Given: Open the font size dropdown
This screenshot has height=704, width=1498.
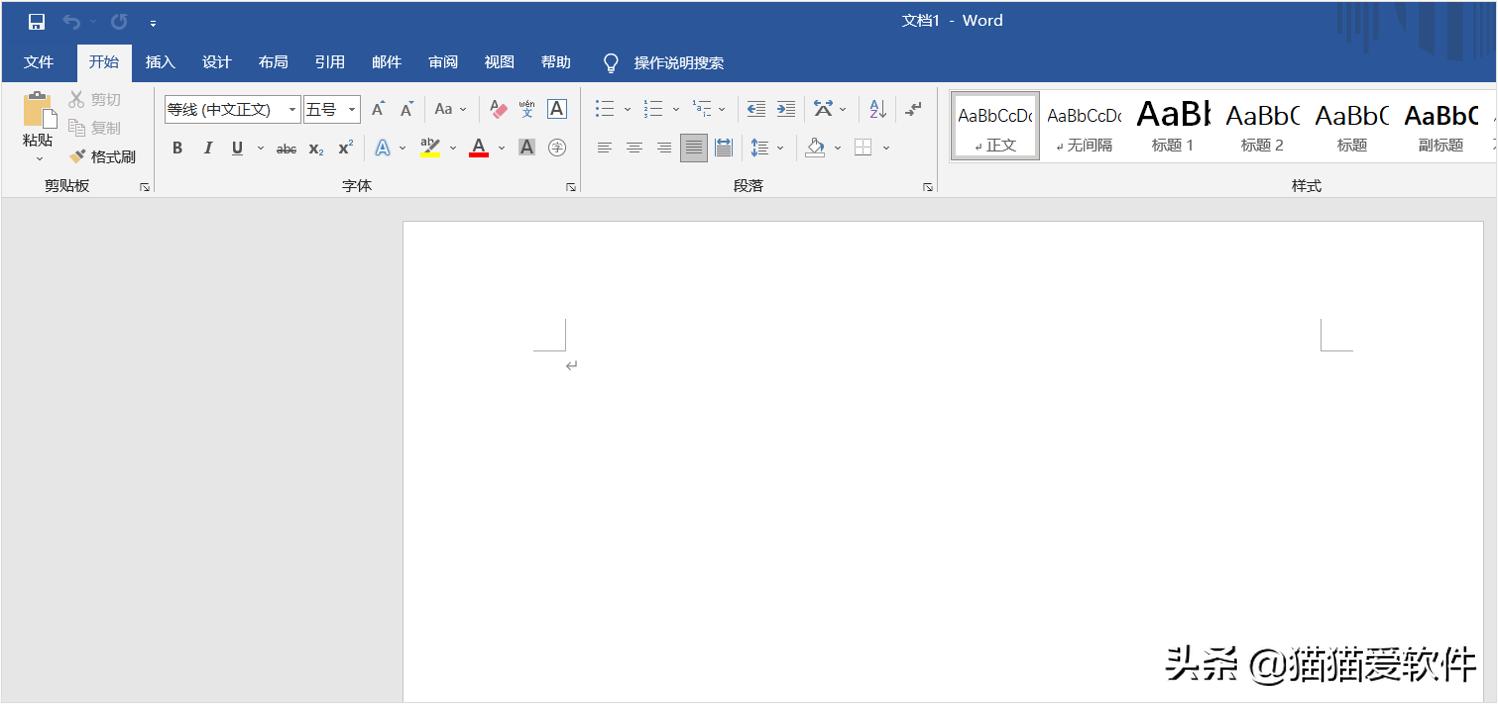Looking at the screenshot, I should click(351, 108).
